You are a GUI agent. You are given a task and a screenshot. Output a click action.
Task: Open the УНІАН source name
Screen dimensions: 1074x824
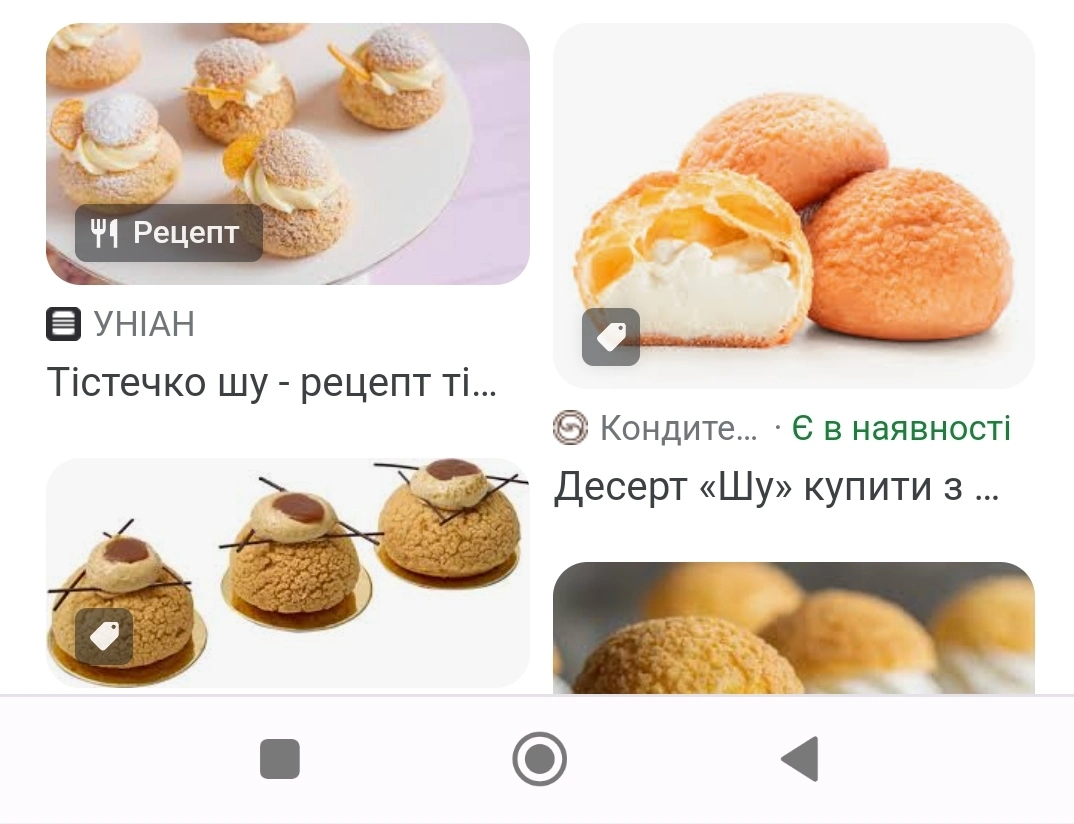(145, 324)
